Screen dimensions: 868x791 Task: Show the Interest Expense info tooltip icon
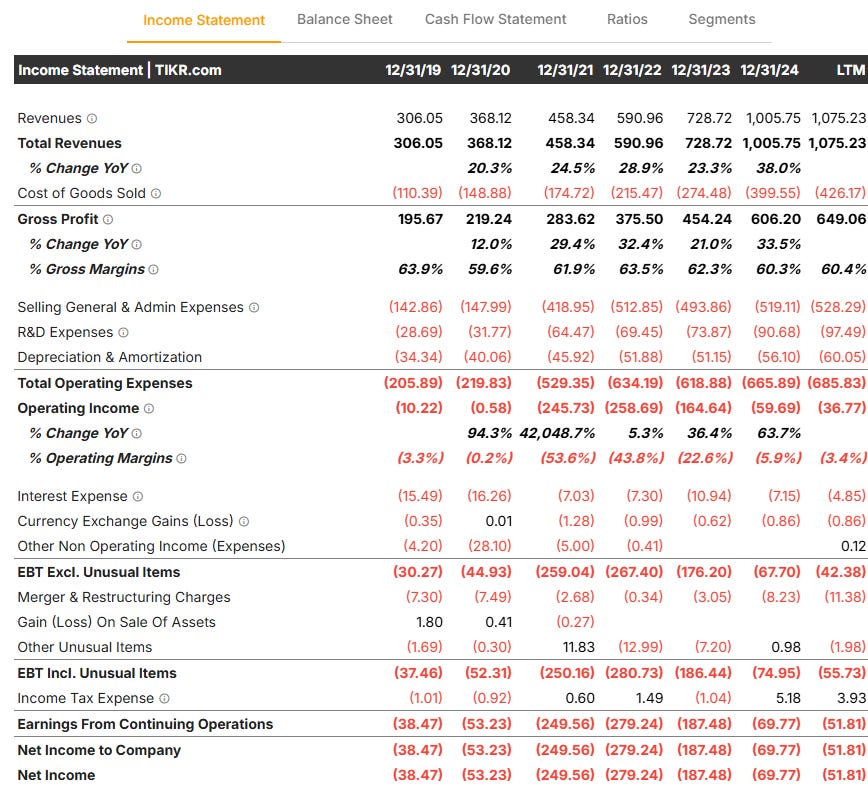[138, 497]
